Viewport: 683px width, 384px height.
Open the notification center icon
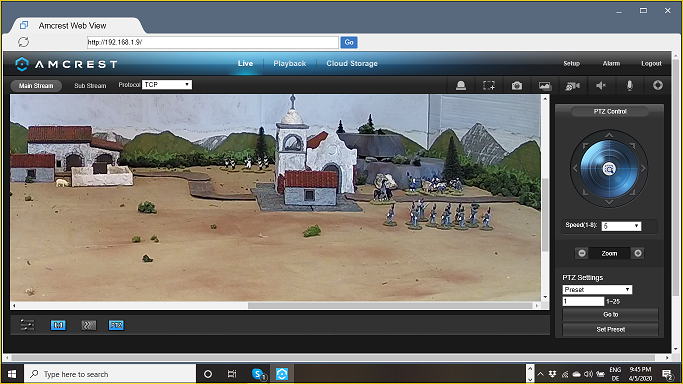pyautogui.click(x=667, y=374)
